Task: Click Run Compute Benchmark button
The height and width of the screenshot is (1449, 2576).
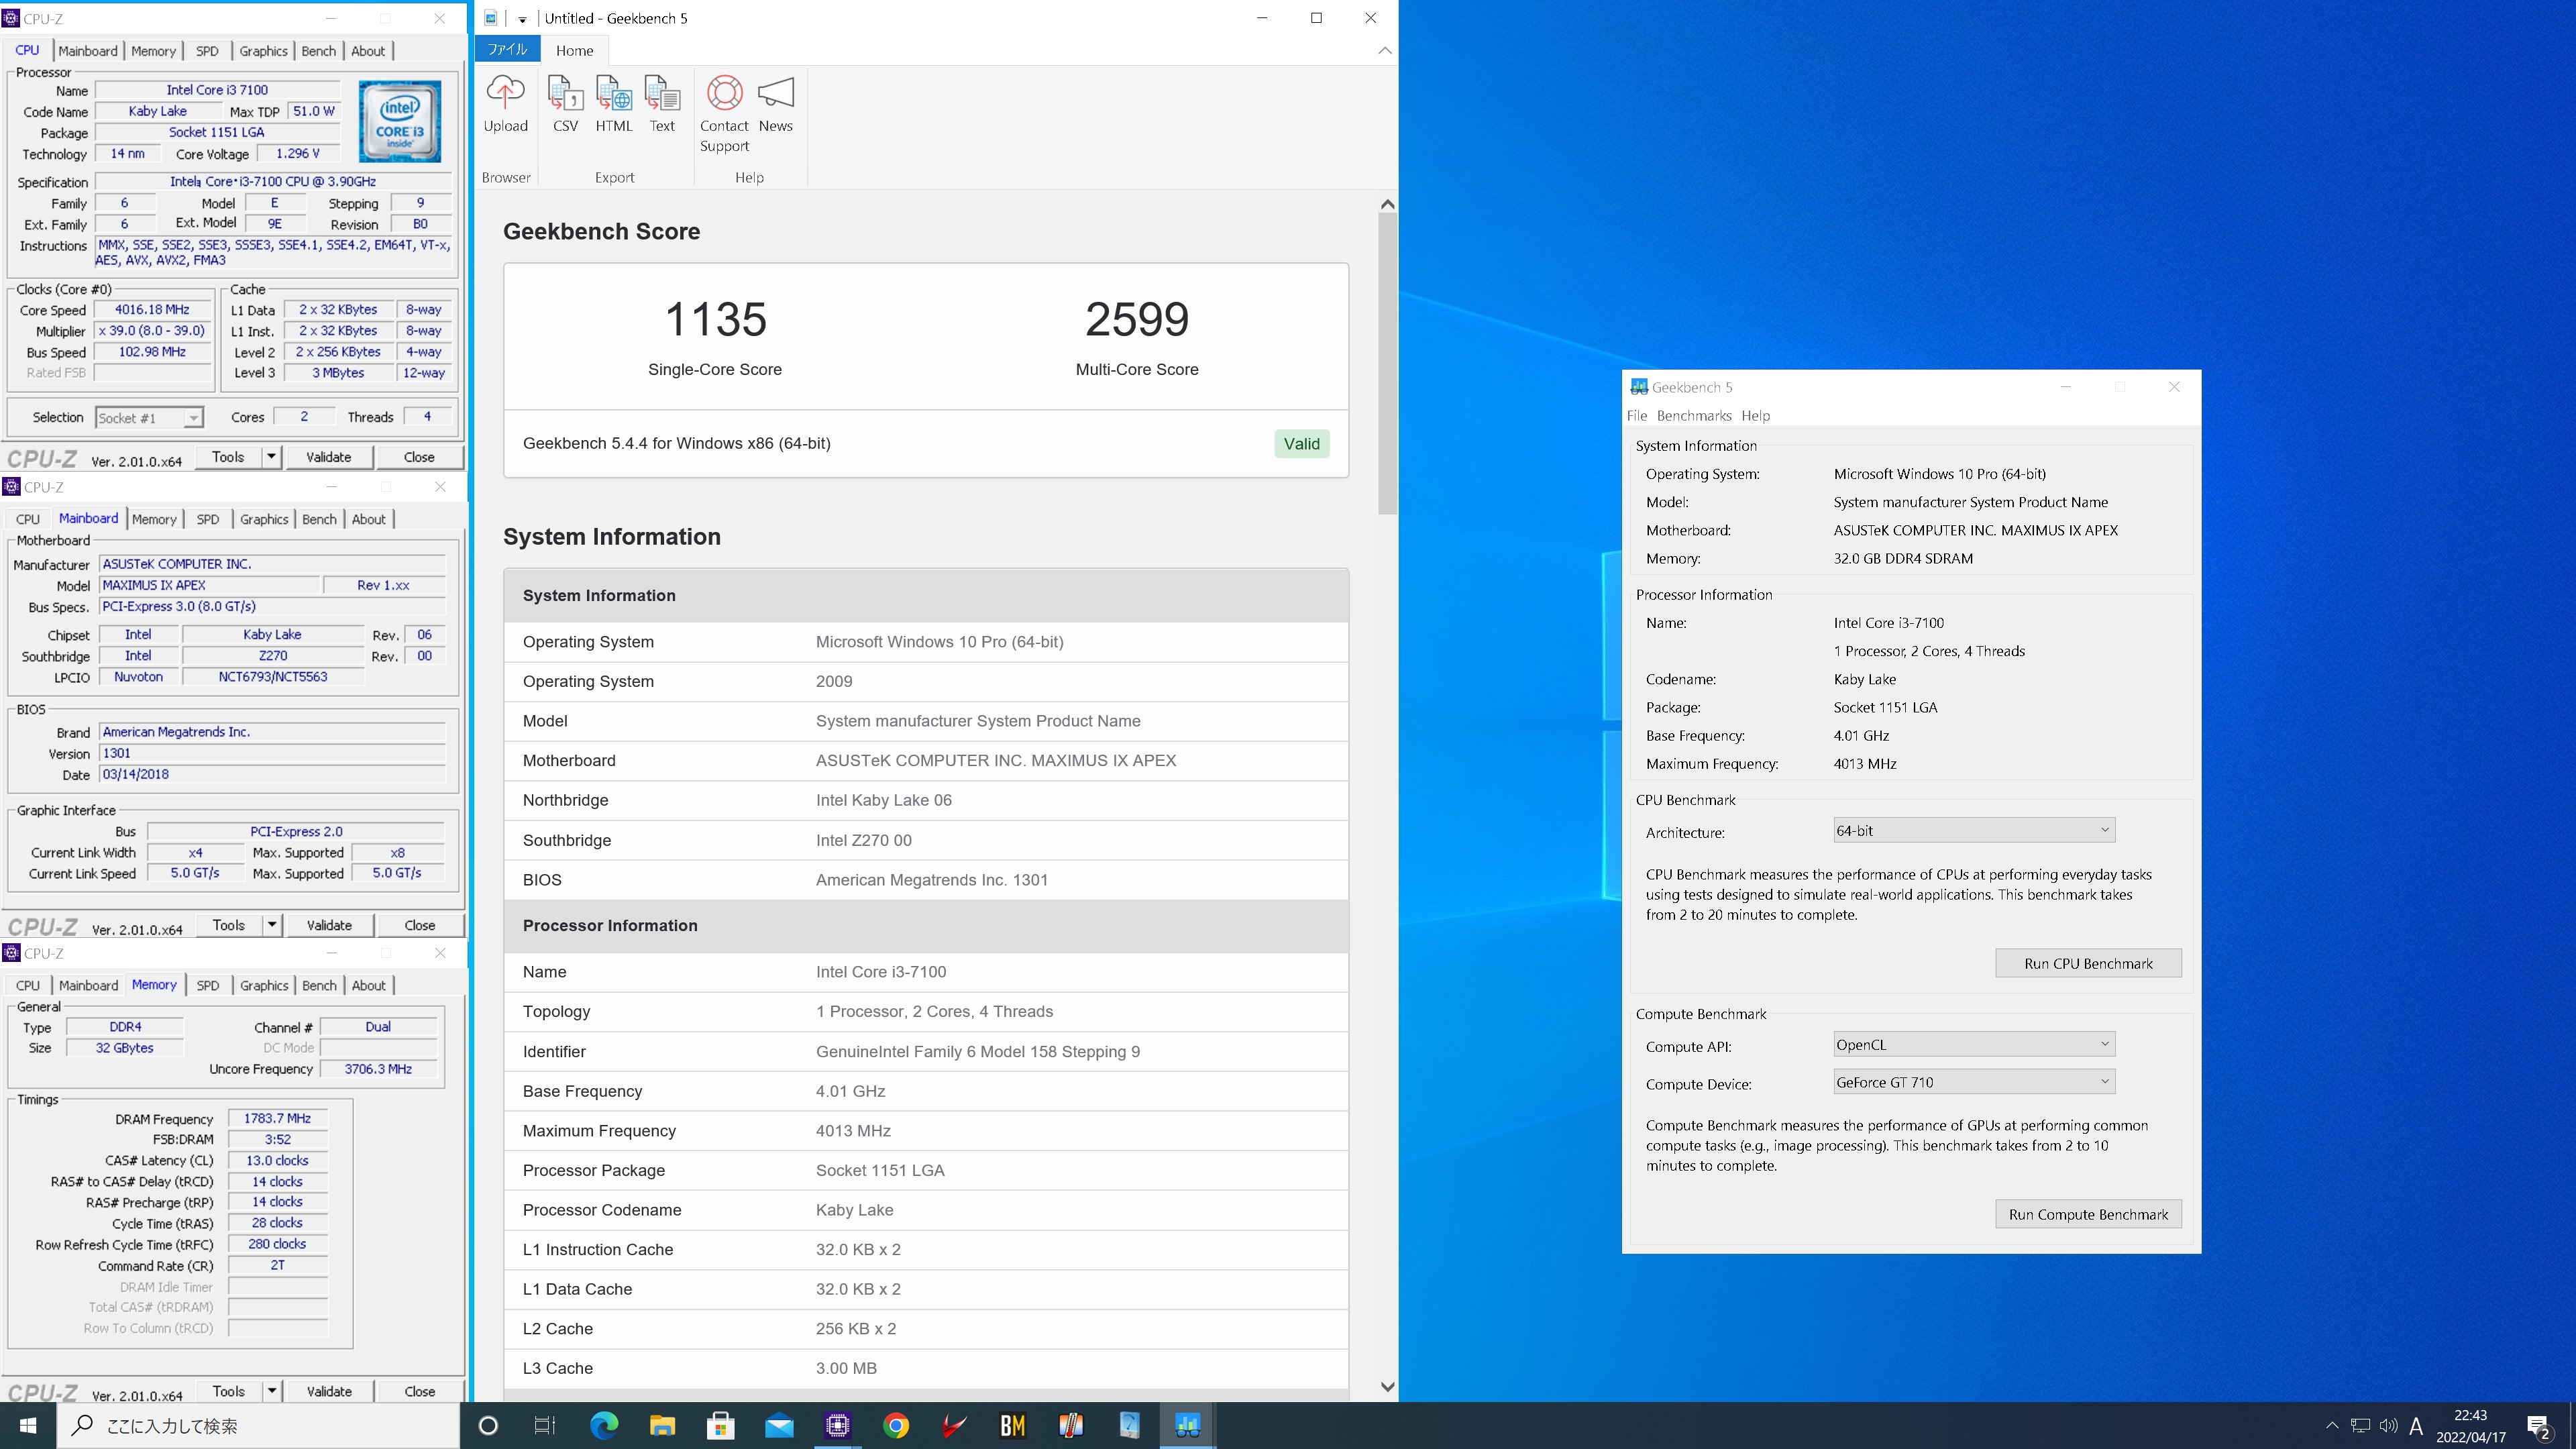Action: [2088, 1214]
